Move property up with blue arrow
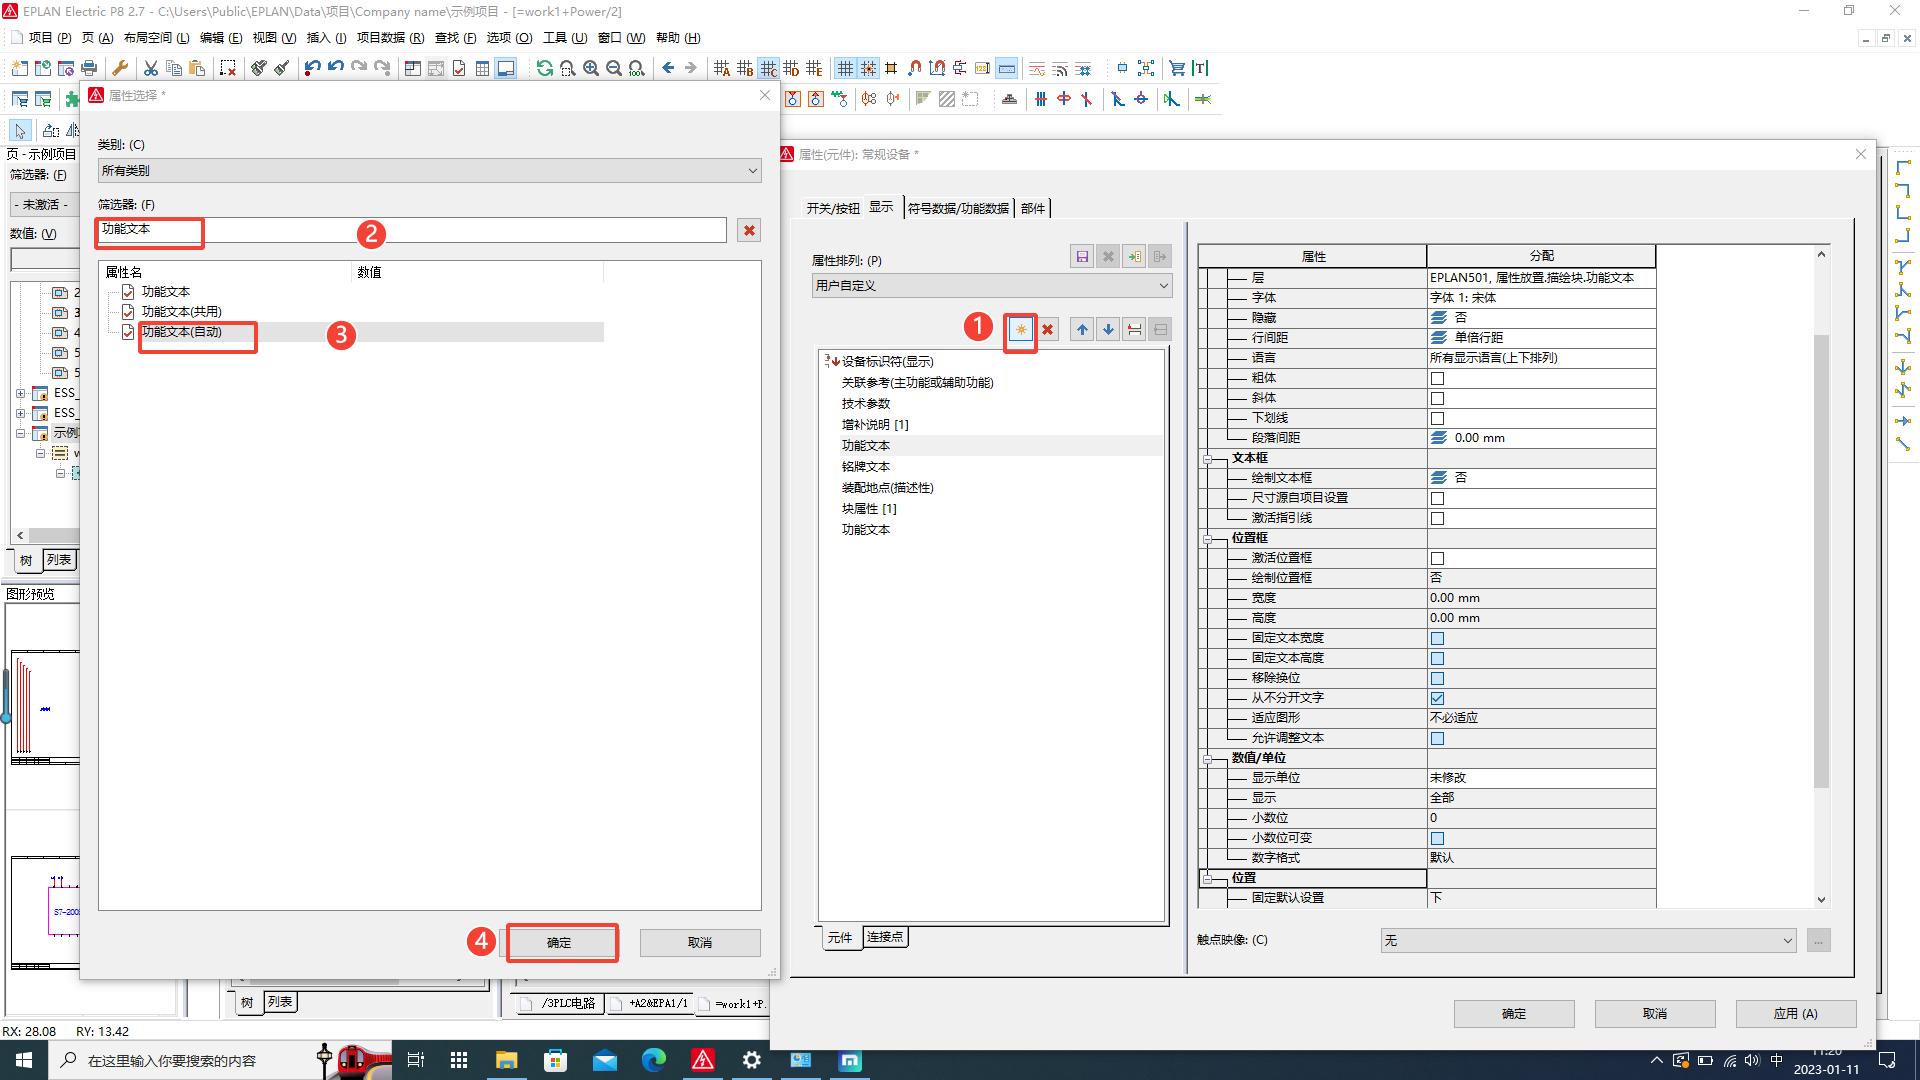The image size is (1920, 1080). coord(1082,330)
